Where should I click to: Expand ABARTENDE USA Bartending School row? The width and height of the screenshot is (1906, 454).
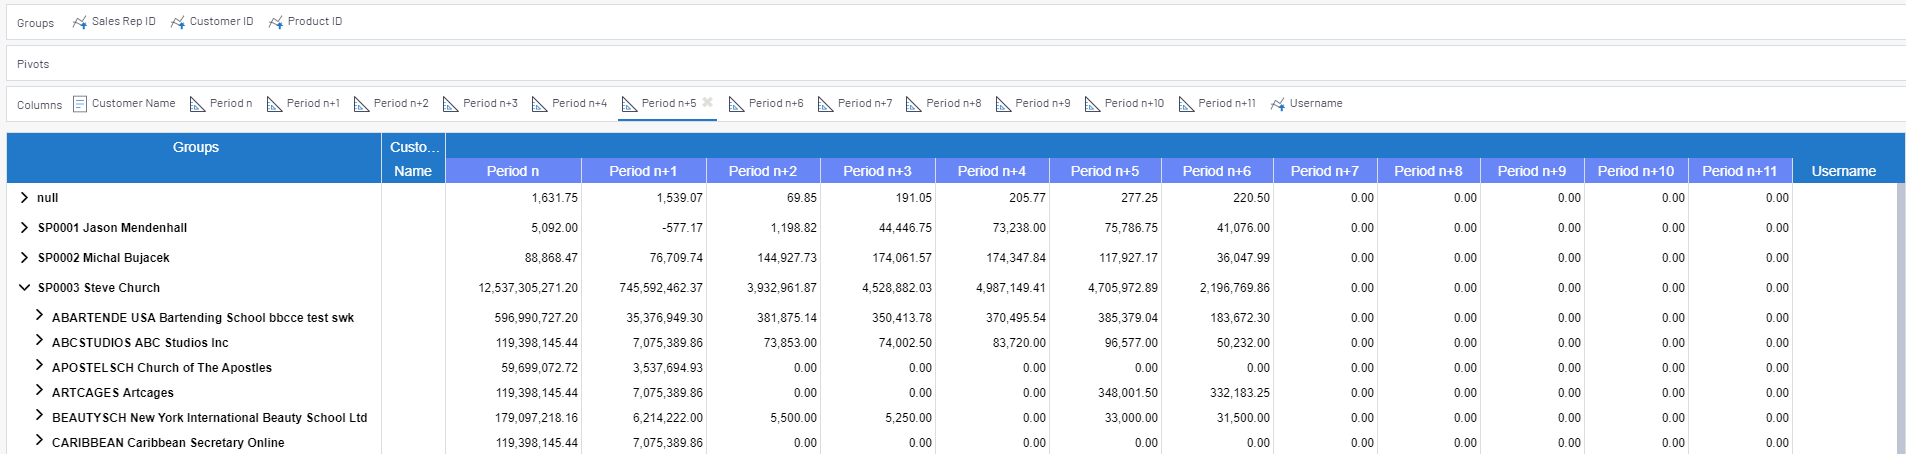click(39, 315)
